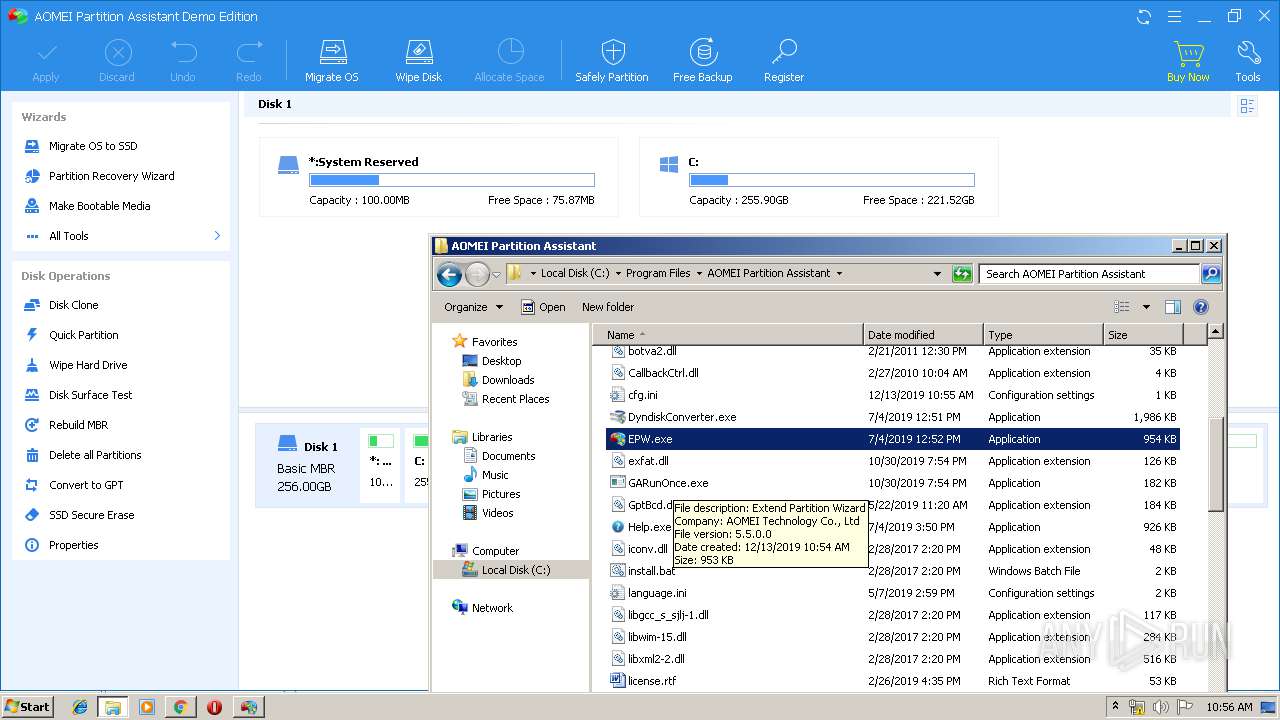Open the Wipe Disk tool

[418, 60]
